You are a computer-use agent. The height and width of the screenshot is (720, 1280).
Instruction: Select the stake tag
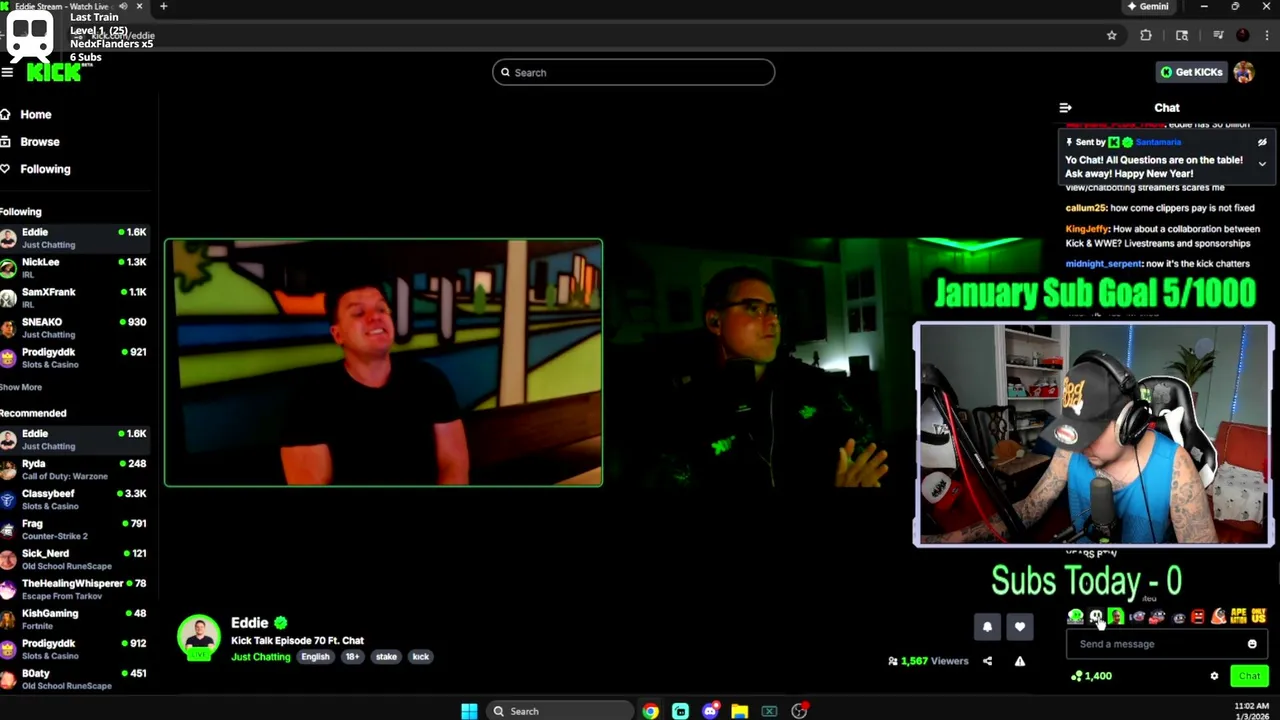[x=386, y=657]
